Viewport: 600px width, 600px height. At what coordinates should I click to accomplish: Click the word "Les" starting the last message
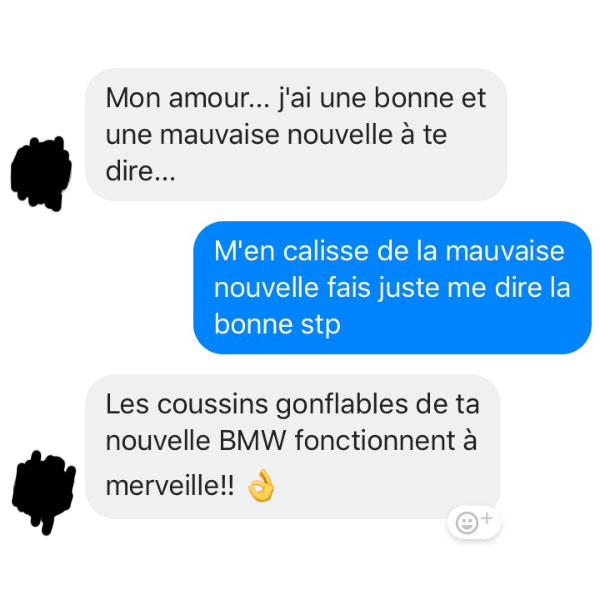(x=127, y=404)
